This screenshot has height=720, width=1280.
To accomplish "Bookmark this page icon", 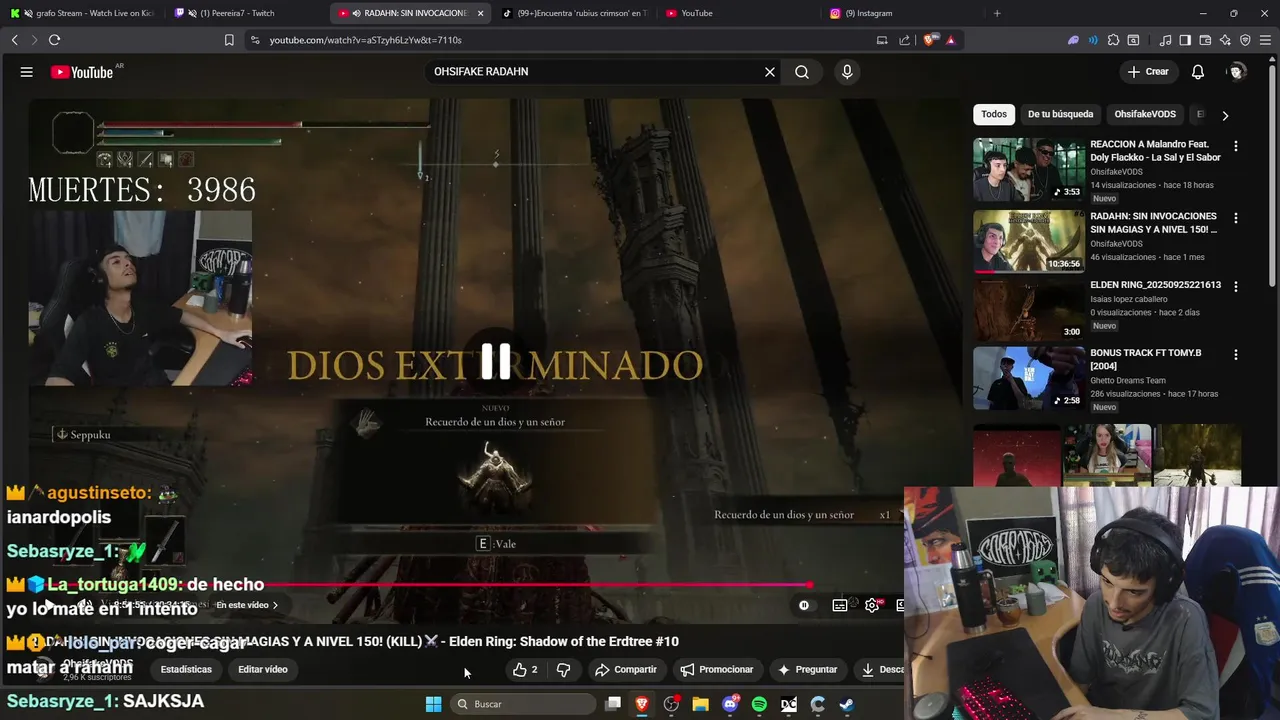I will click(x=229, y=40).
